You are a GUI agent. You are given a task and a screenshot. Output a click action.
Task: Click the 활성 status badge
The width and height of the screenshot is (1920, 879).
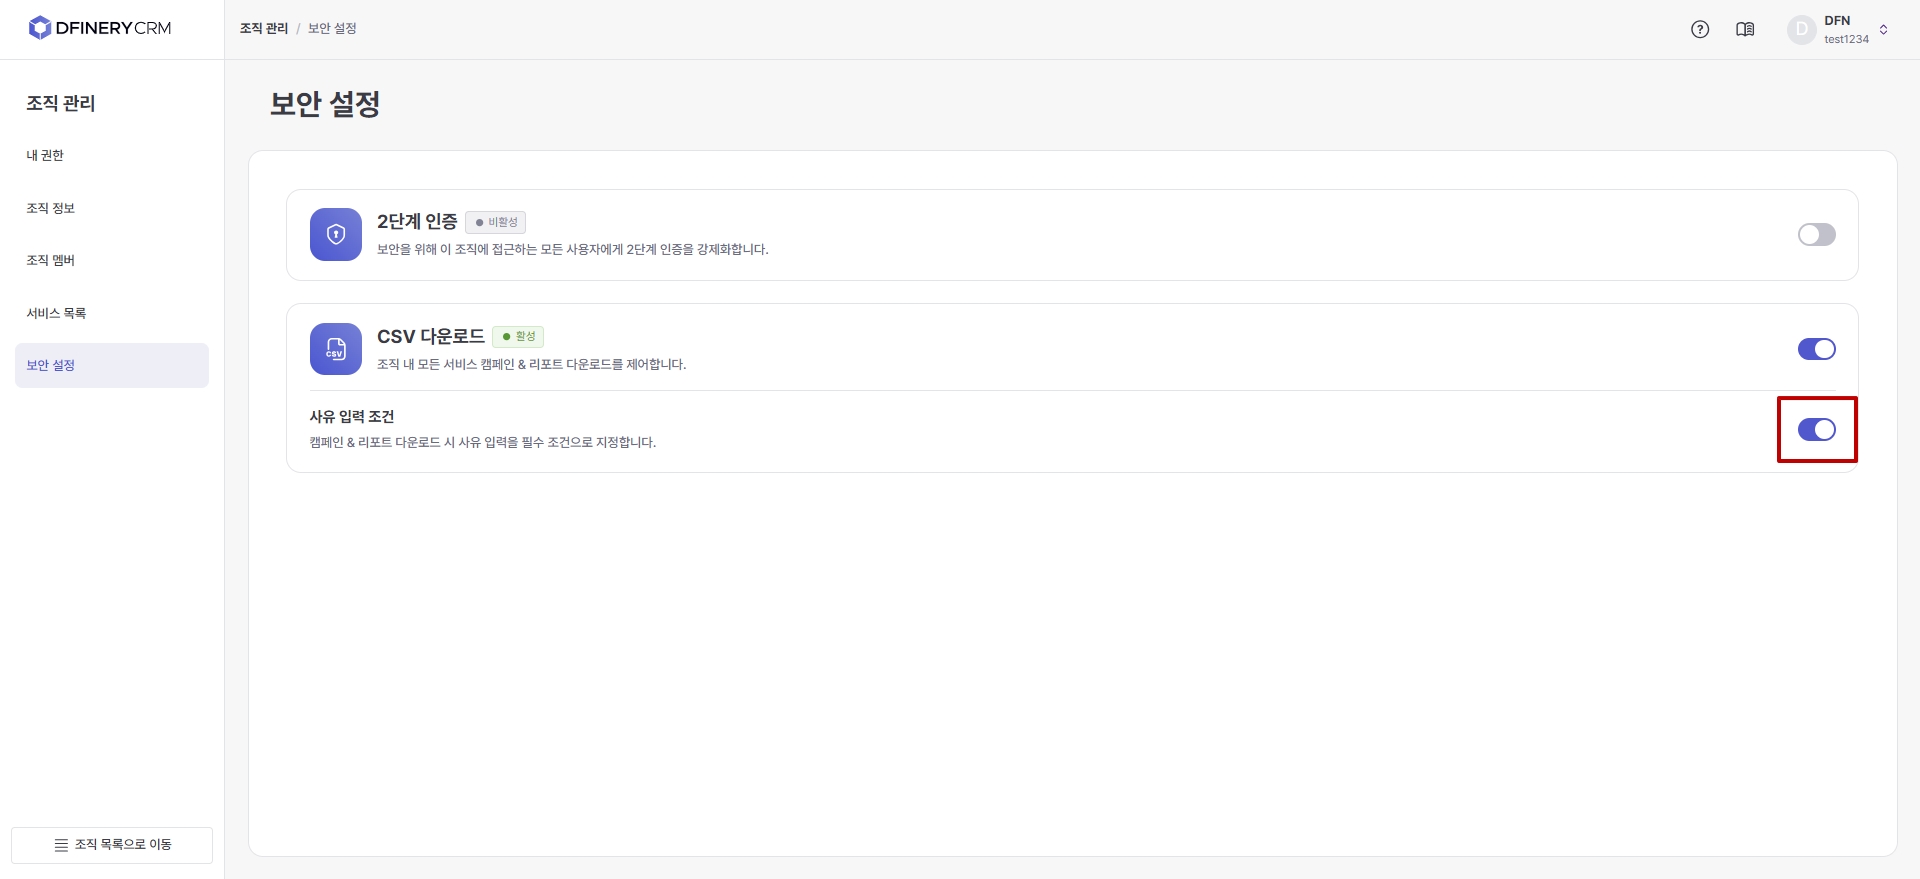coord(518,336)
